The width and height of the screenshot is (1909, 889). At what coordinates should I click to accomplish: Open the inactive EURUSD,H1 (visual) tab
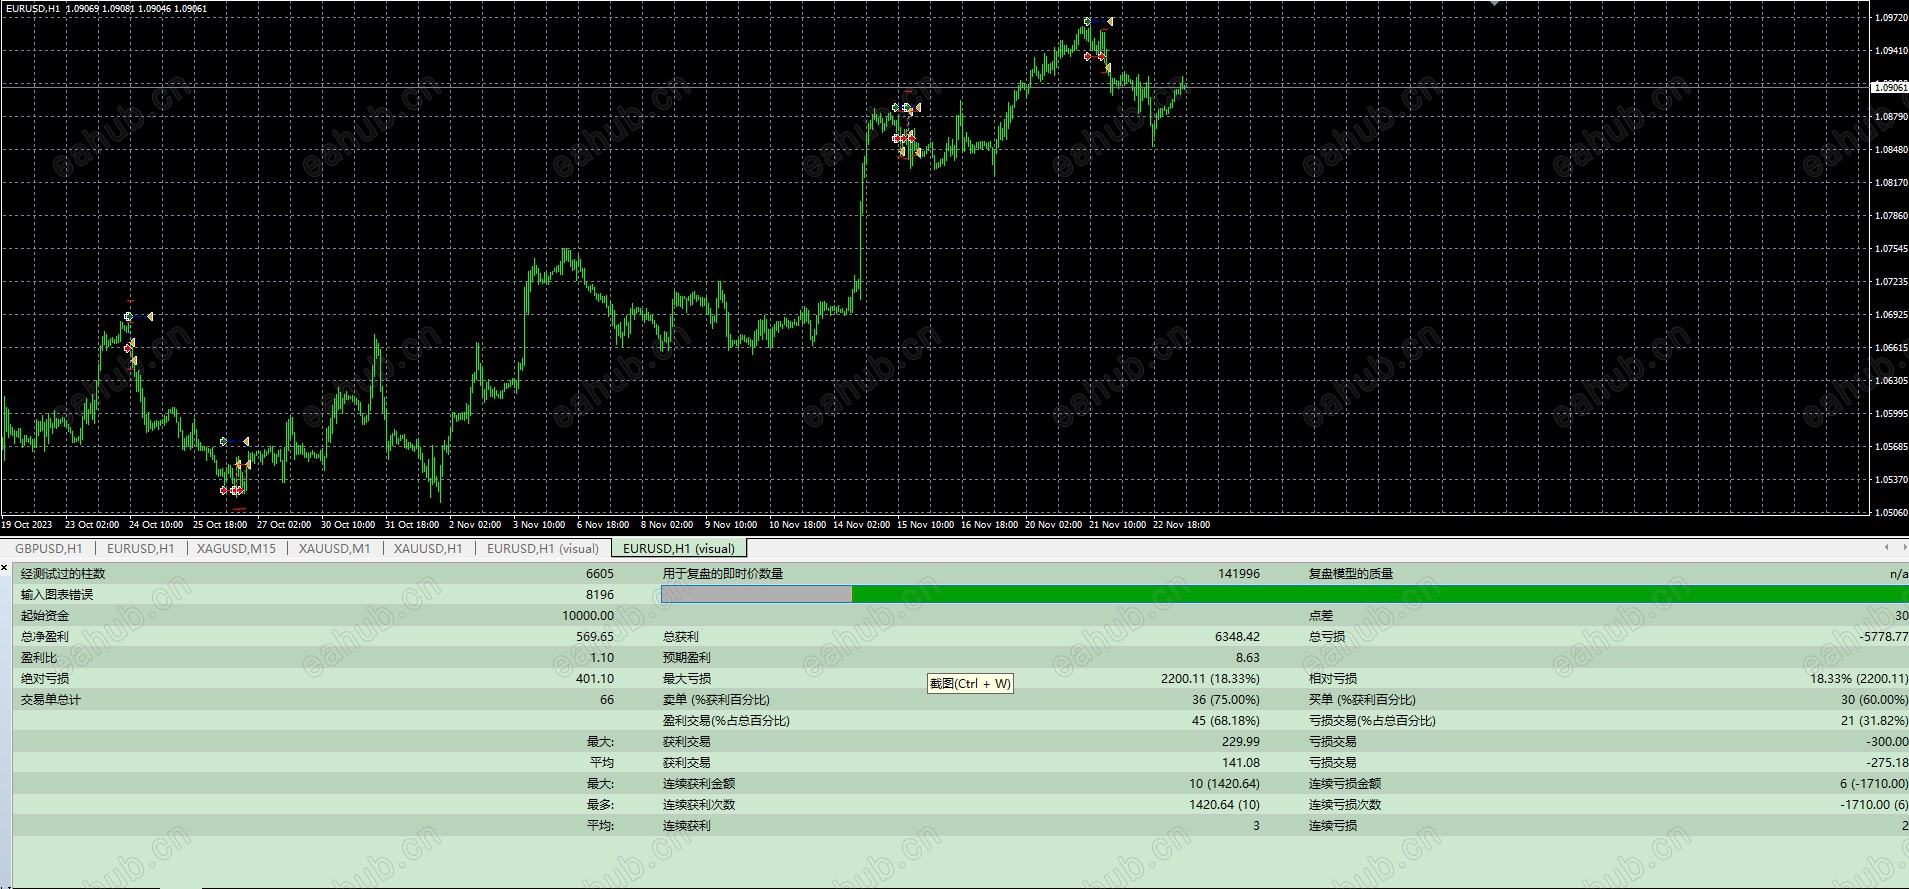click(x=543, y=548)
